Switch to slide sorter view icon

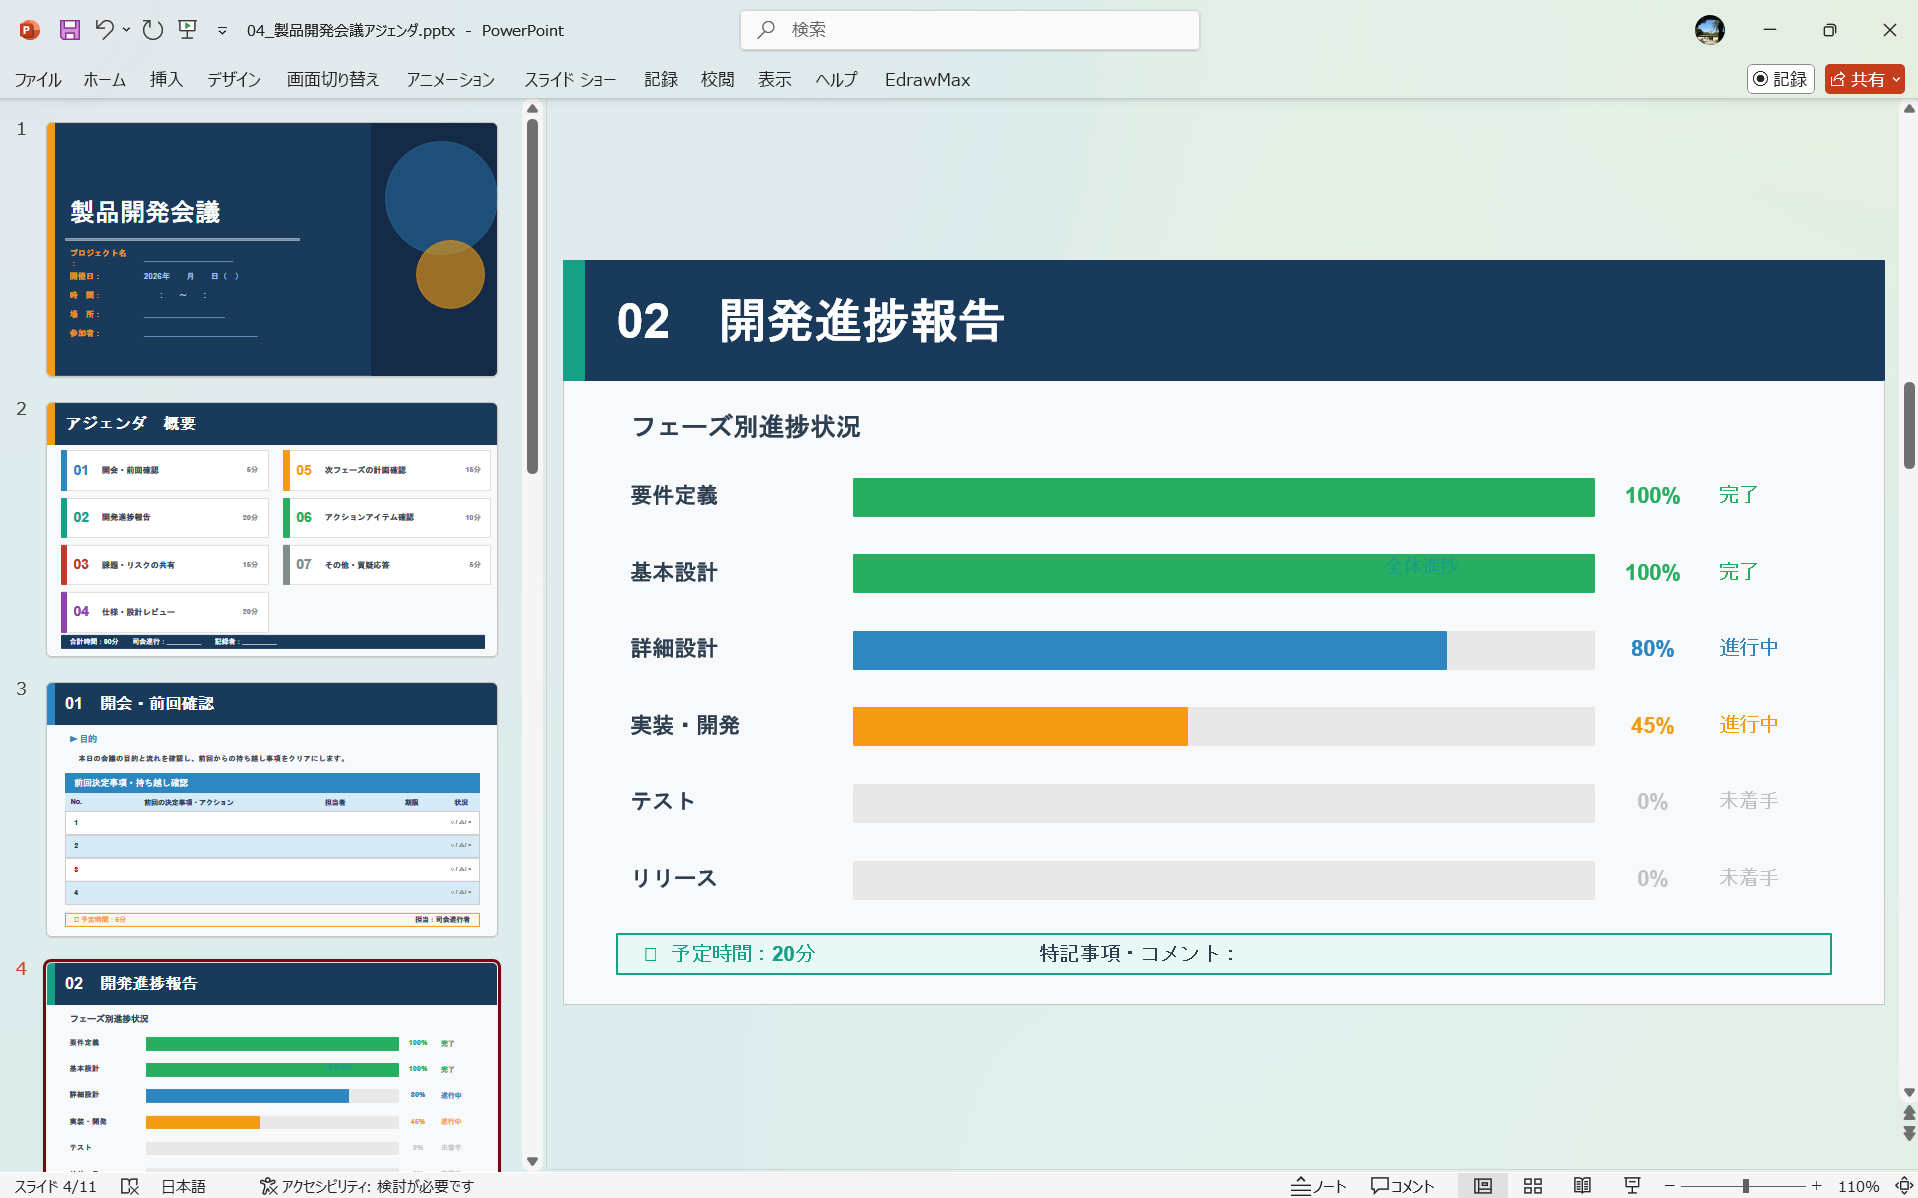[1532, 1186]
